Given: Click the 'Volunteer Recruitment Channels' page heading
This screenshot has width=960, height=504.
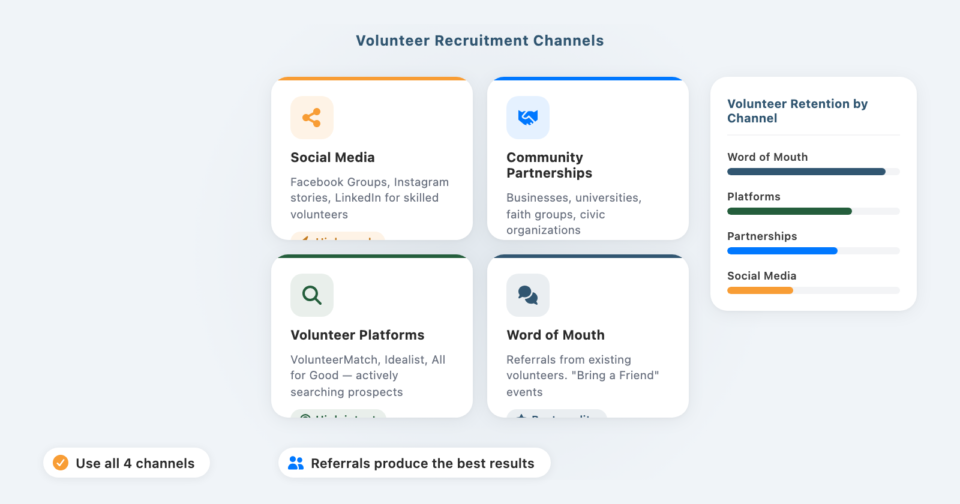Looking at the screenshot, I should pos(480,41).
